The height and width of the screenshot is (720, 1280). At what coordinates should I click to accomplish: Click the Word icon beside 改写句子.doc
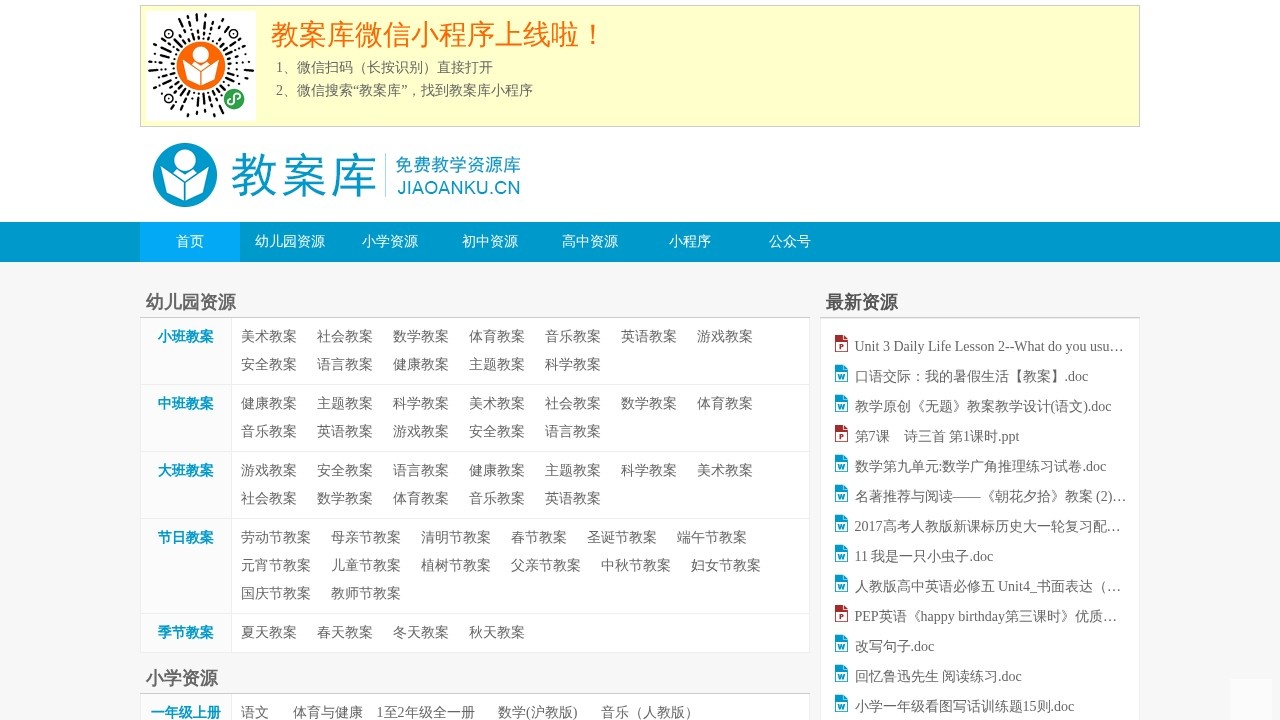tap(840, 643)
